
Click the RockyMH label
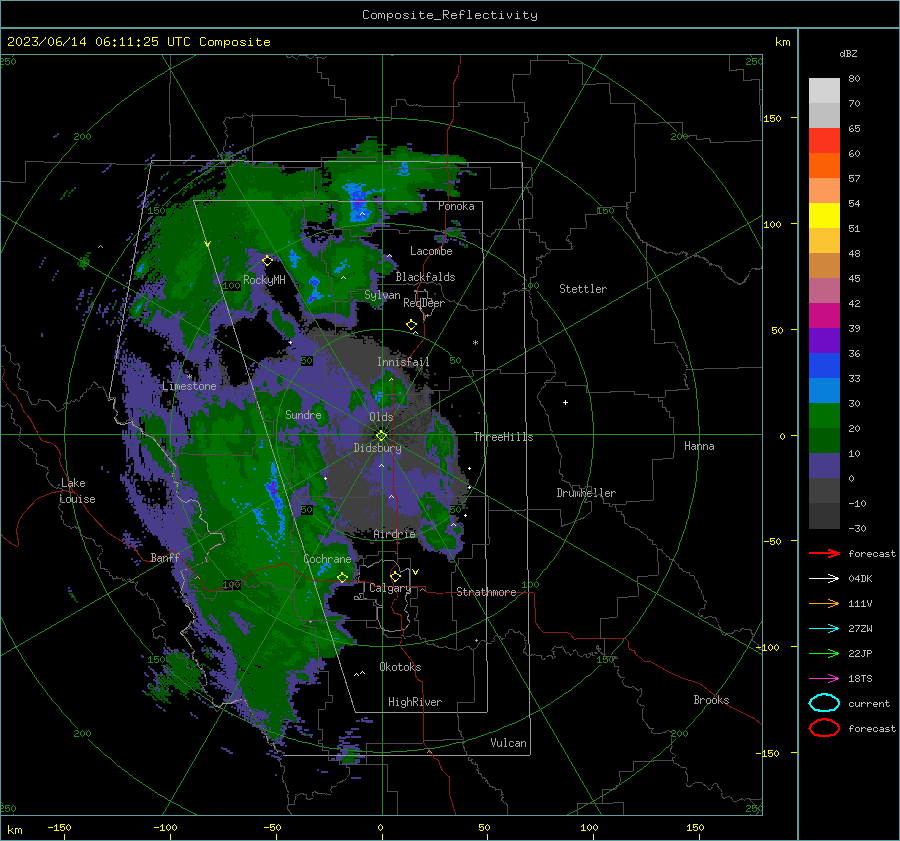tap(264, 280)
